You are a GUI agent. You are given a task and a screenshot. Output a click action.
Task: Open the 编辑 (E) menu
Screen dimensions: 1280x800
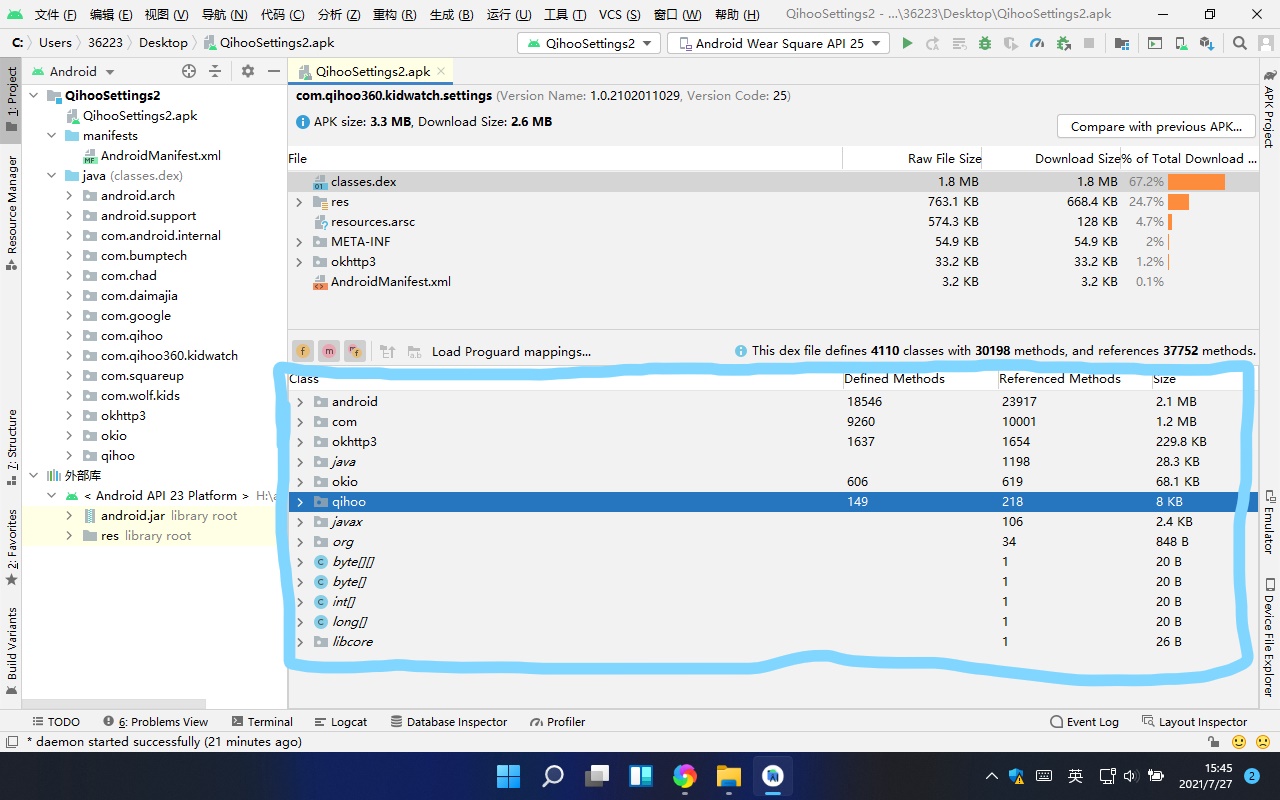[x=110, y=15]
